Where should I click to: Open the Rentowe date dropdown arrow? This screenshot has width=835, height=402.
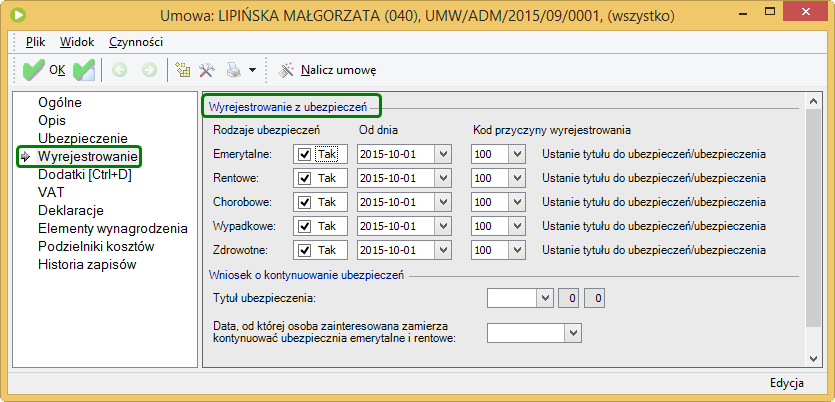click(x=443, y=178)
